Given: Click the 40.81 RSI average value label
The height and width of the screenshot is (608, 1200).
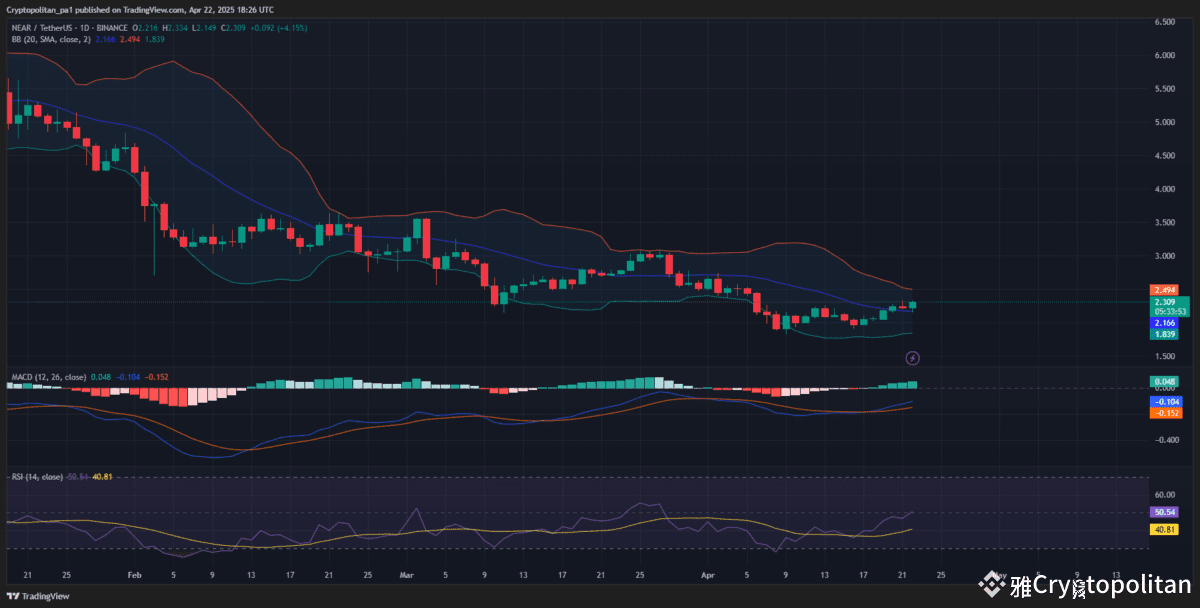Looking at the screenshot, I should click(x=1164, y=530).
